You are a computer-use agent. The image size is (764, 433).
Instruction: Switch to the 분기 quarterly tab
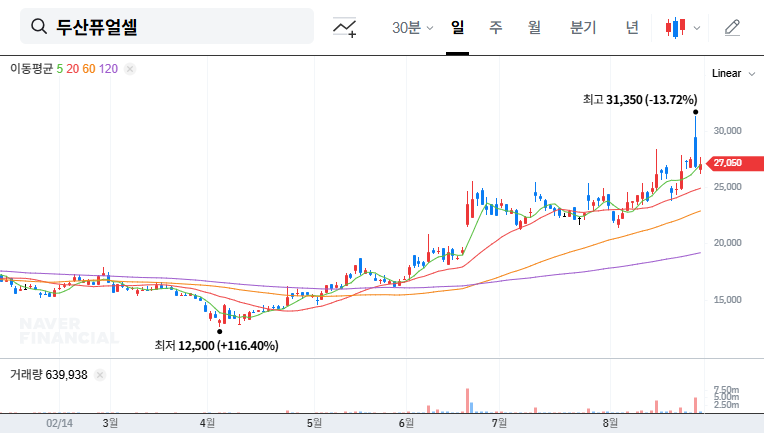coord(583,27)
